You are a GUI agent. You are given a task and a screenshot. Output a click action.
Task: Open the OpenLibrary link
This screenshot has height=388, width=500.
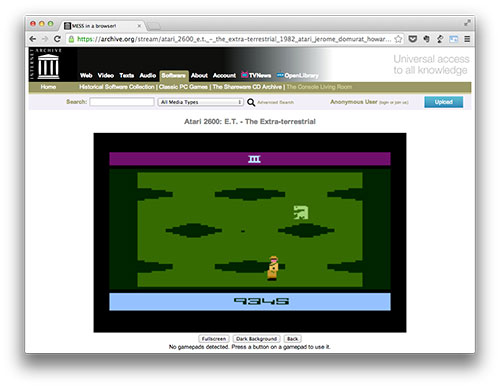297,75
